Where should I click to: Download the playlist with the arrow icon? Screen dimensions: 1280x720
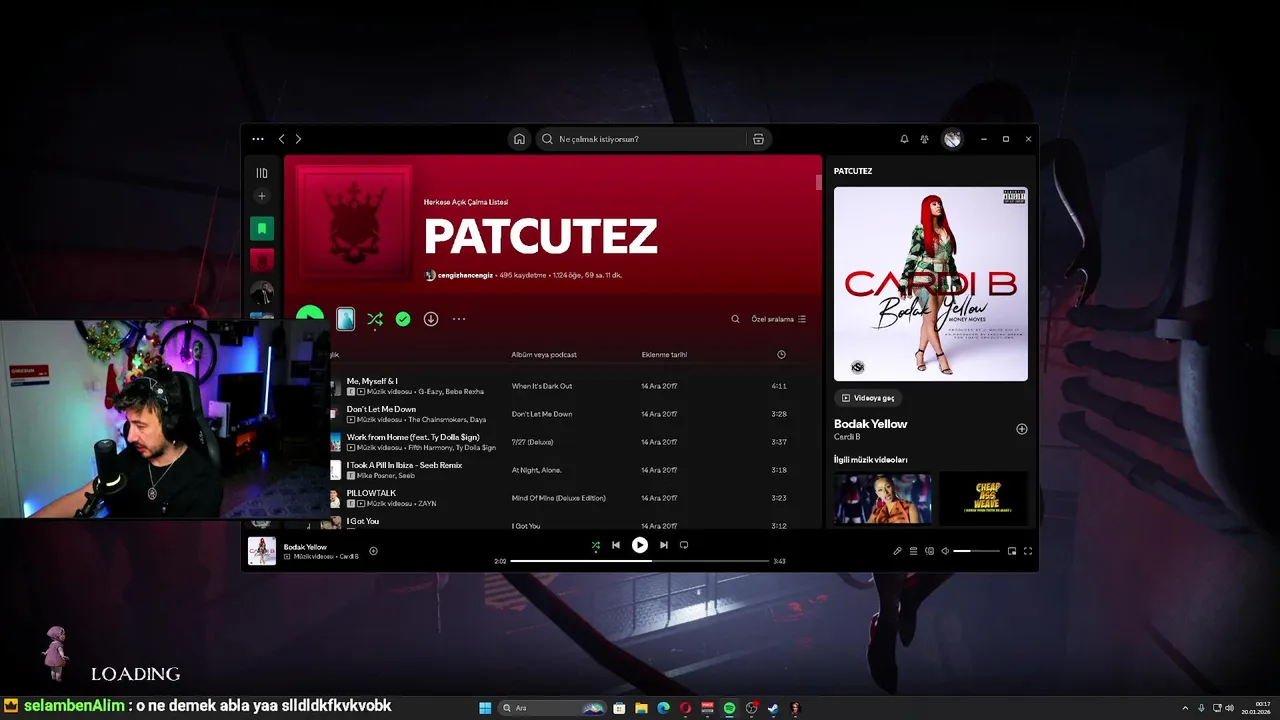click(431, 319)
